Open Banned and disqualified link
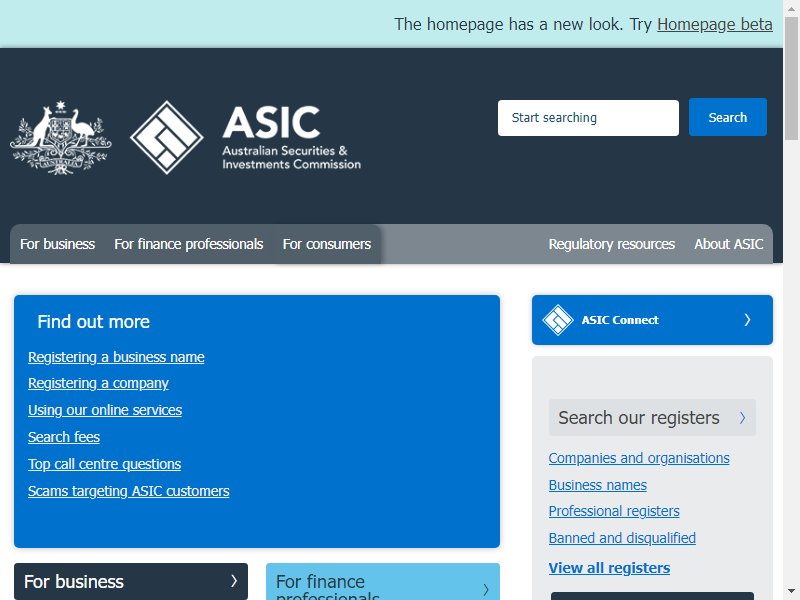Screen dimensions: 800x600 point(622,538)
